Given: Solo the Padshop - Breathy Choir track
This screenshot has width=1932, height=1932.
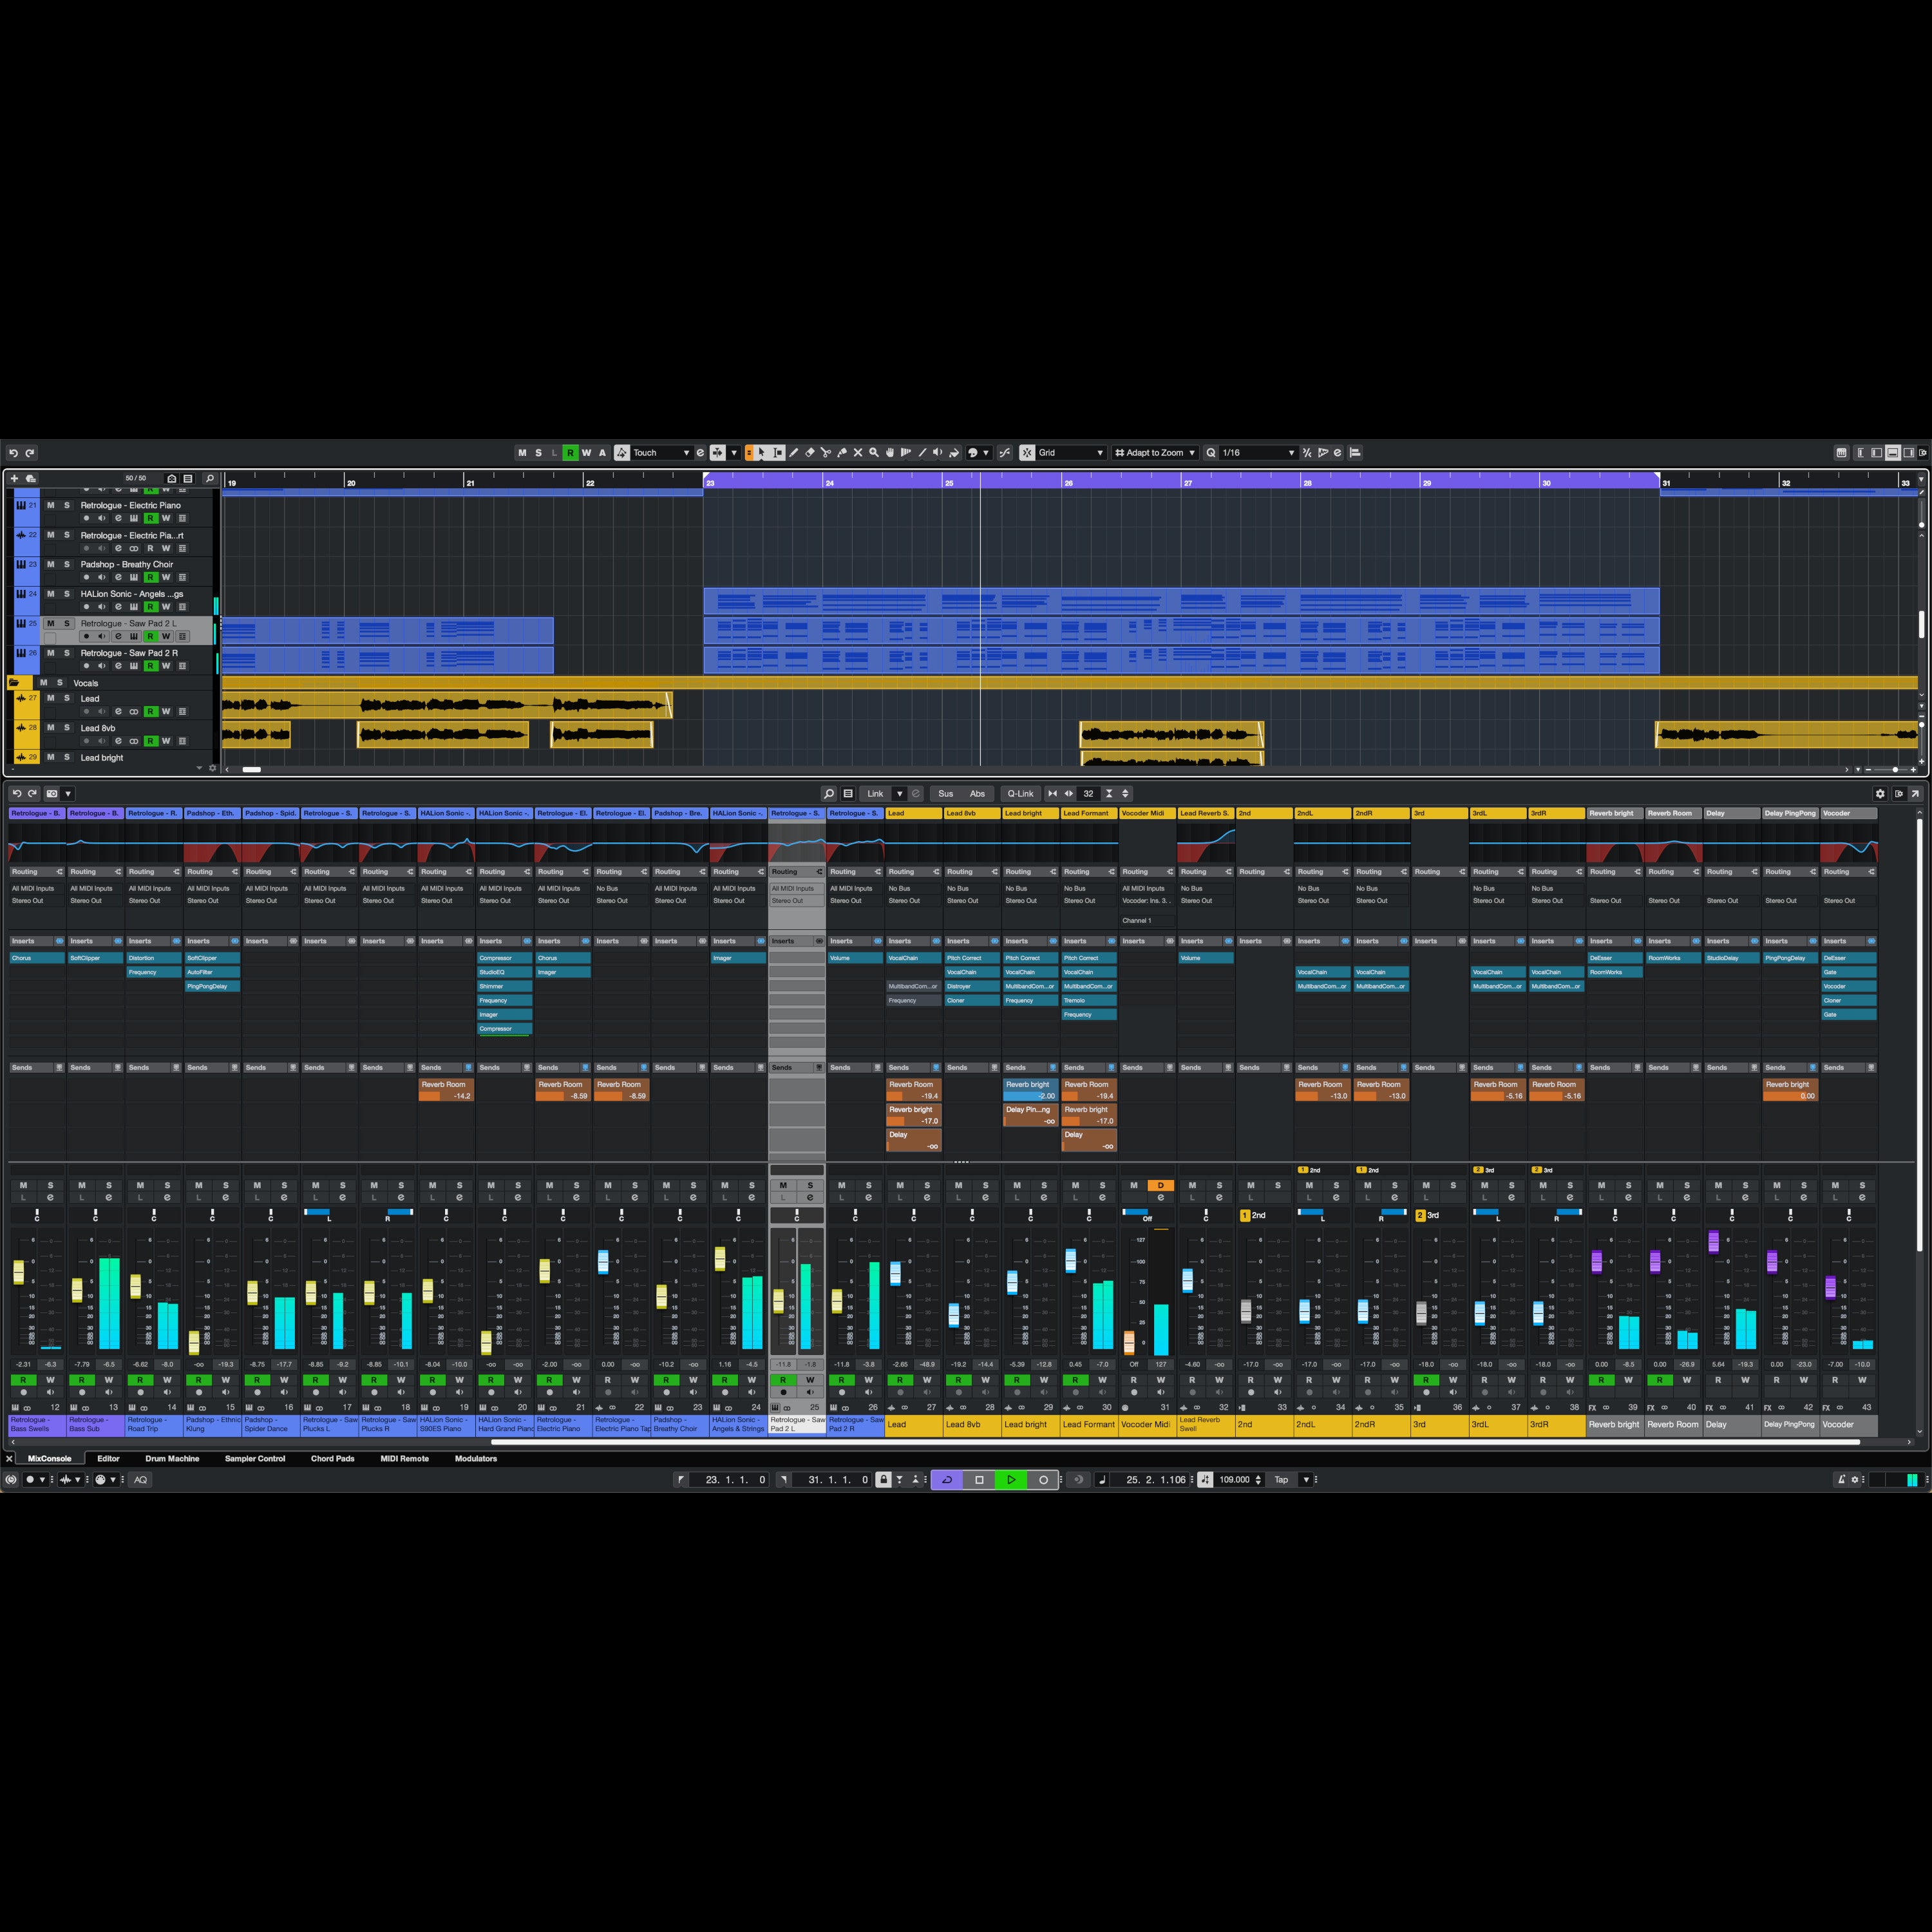Looking at the screenshot, I should click(x=67, y=564).
